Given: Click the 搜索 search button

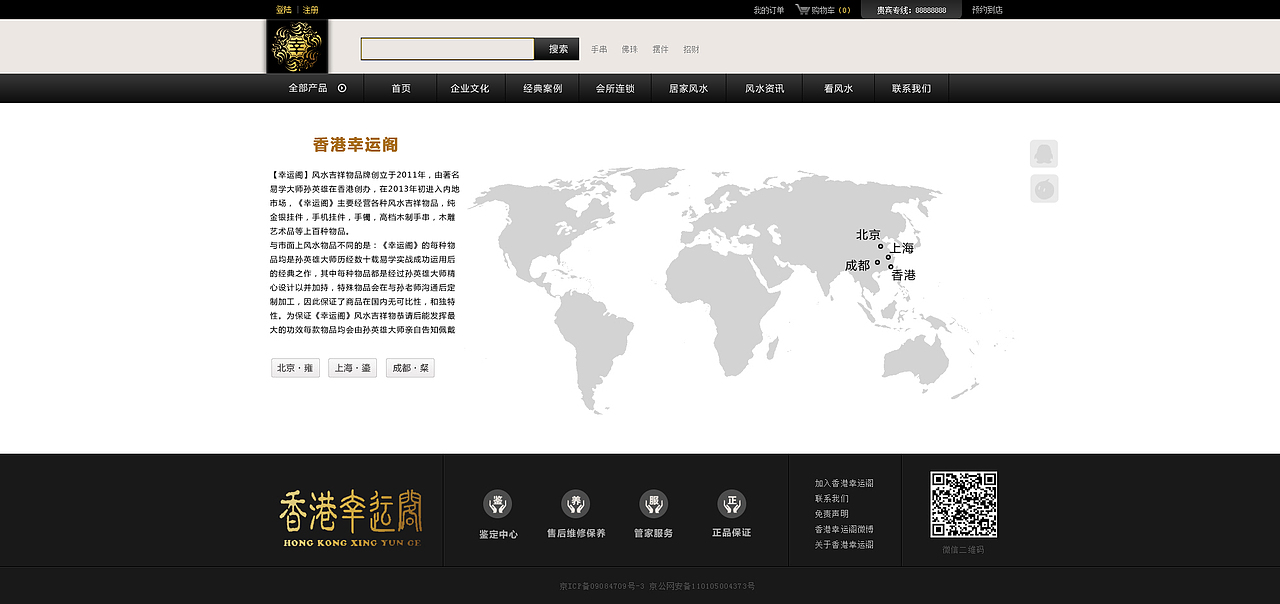Looking at the screenshot, I should 558,49.
